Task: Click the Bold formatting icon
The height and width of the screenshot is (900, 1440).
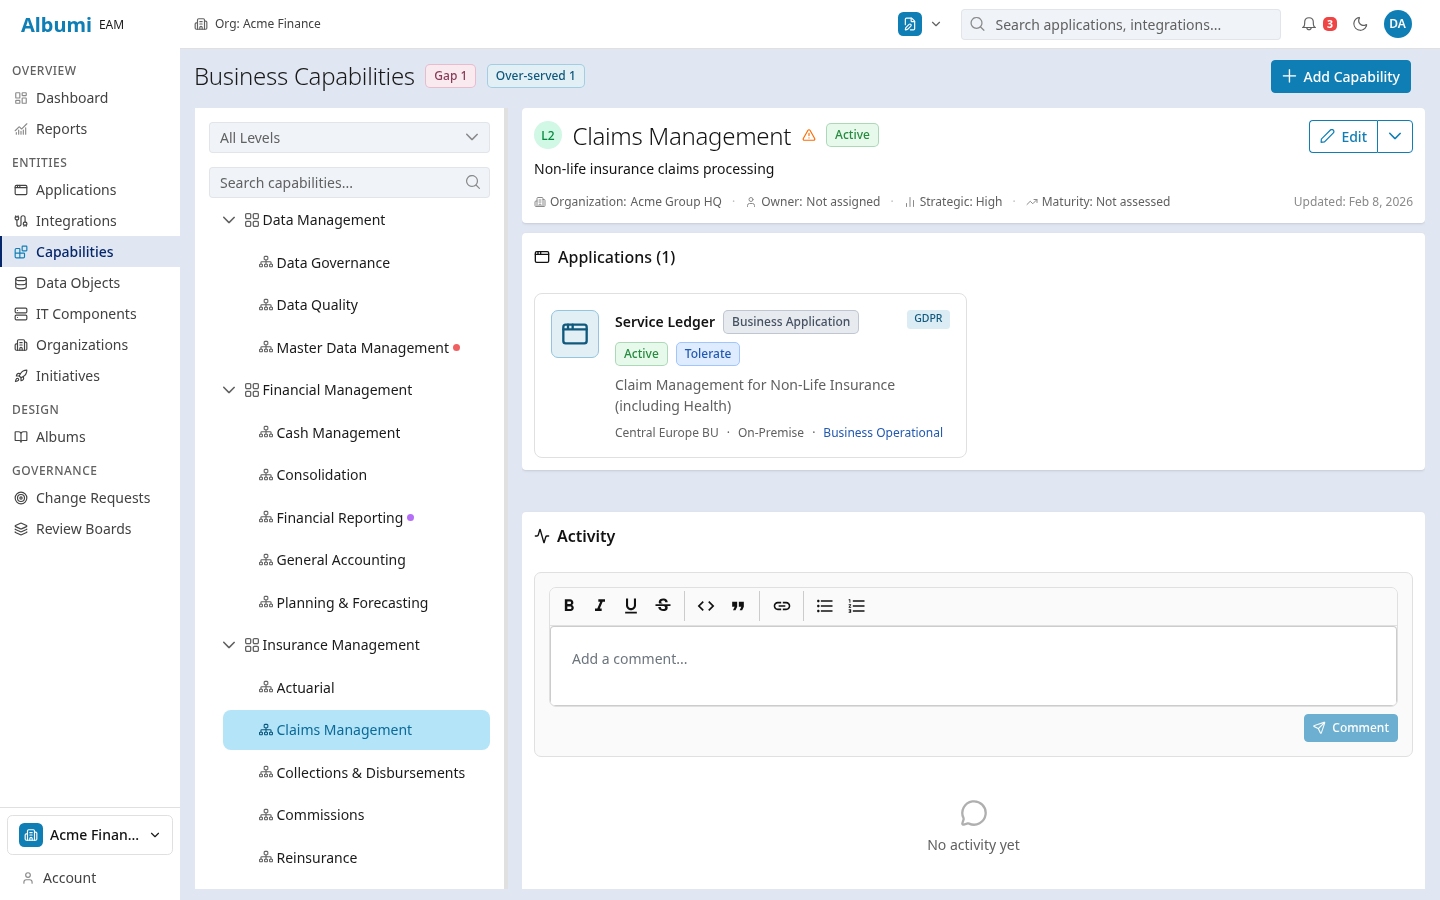Action: tap(569, 606)
